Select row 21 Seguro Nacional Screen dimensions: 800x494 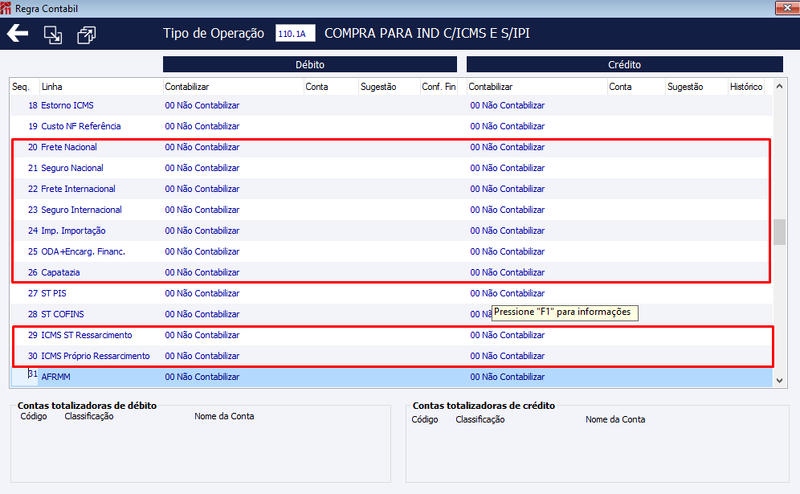click(391, 168)
